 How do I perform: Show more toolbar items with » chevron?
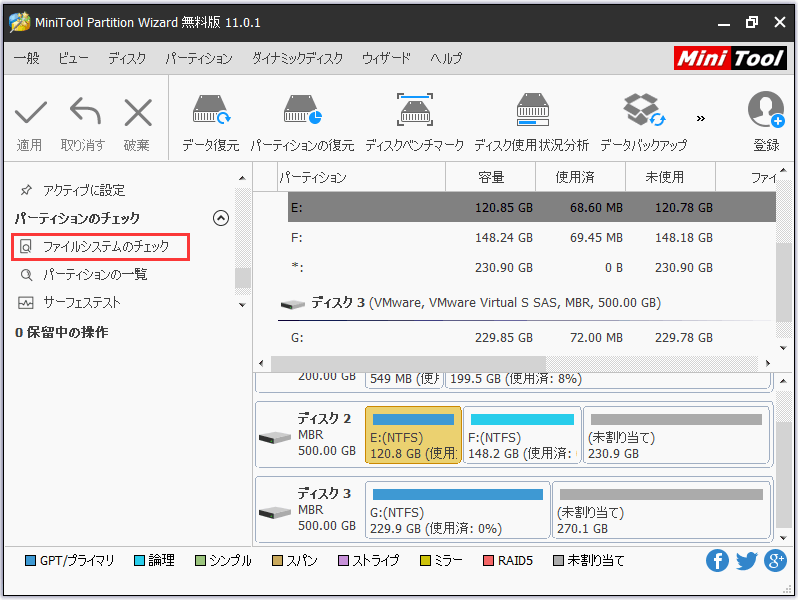click(701, 119)
